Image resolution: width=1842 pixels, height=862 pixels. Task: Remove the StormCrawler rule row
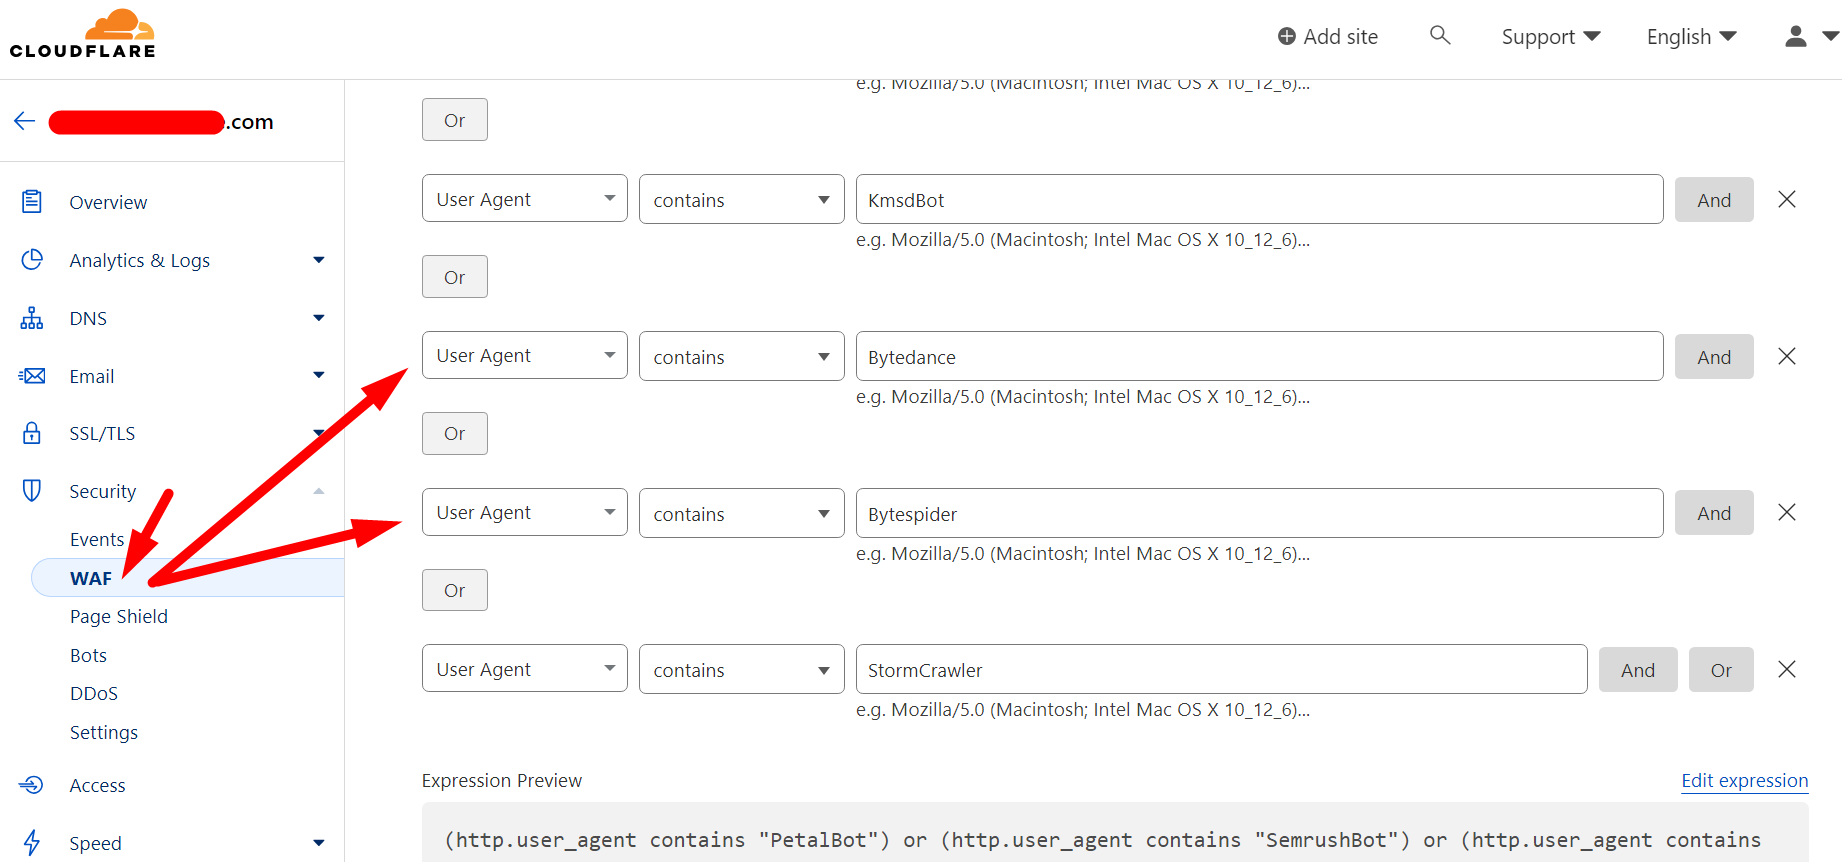(x=1787, y=669)
